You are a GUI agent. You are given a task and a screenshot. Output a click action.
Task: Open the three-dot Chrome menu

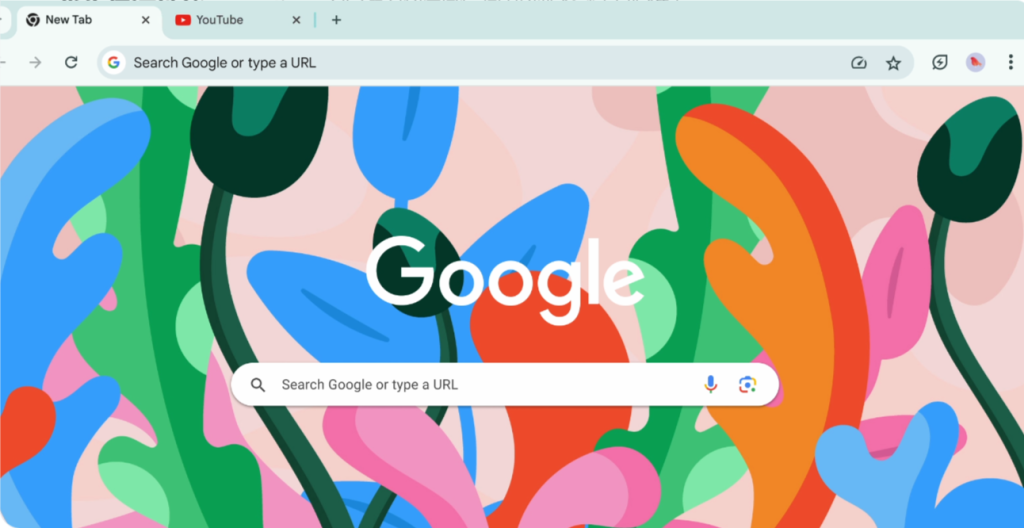coord(1011,63)
